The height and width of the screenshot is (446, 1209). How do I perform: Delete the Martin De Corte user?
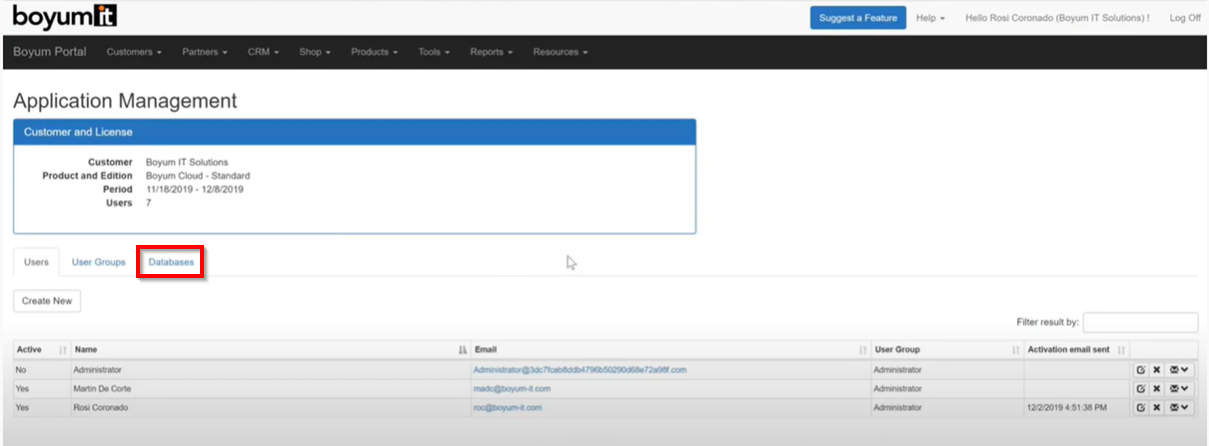[1157, 388]
